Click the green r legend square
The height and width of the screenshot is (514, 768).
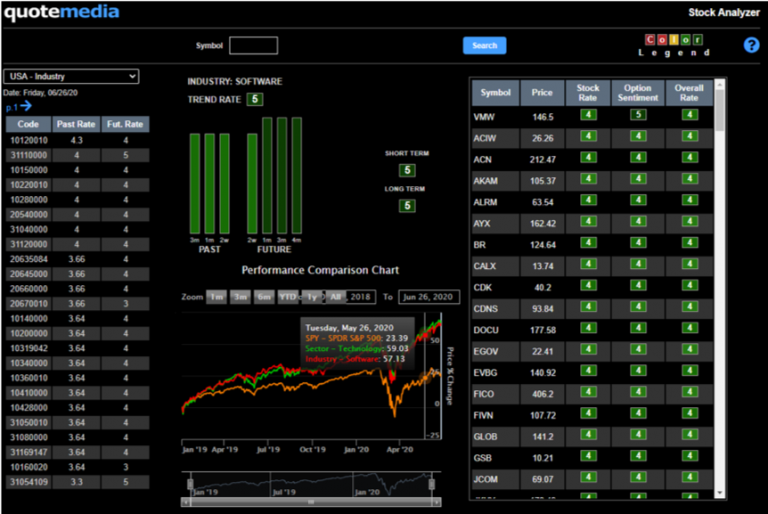pyautogui.click(x=697, y=40)
